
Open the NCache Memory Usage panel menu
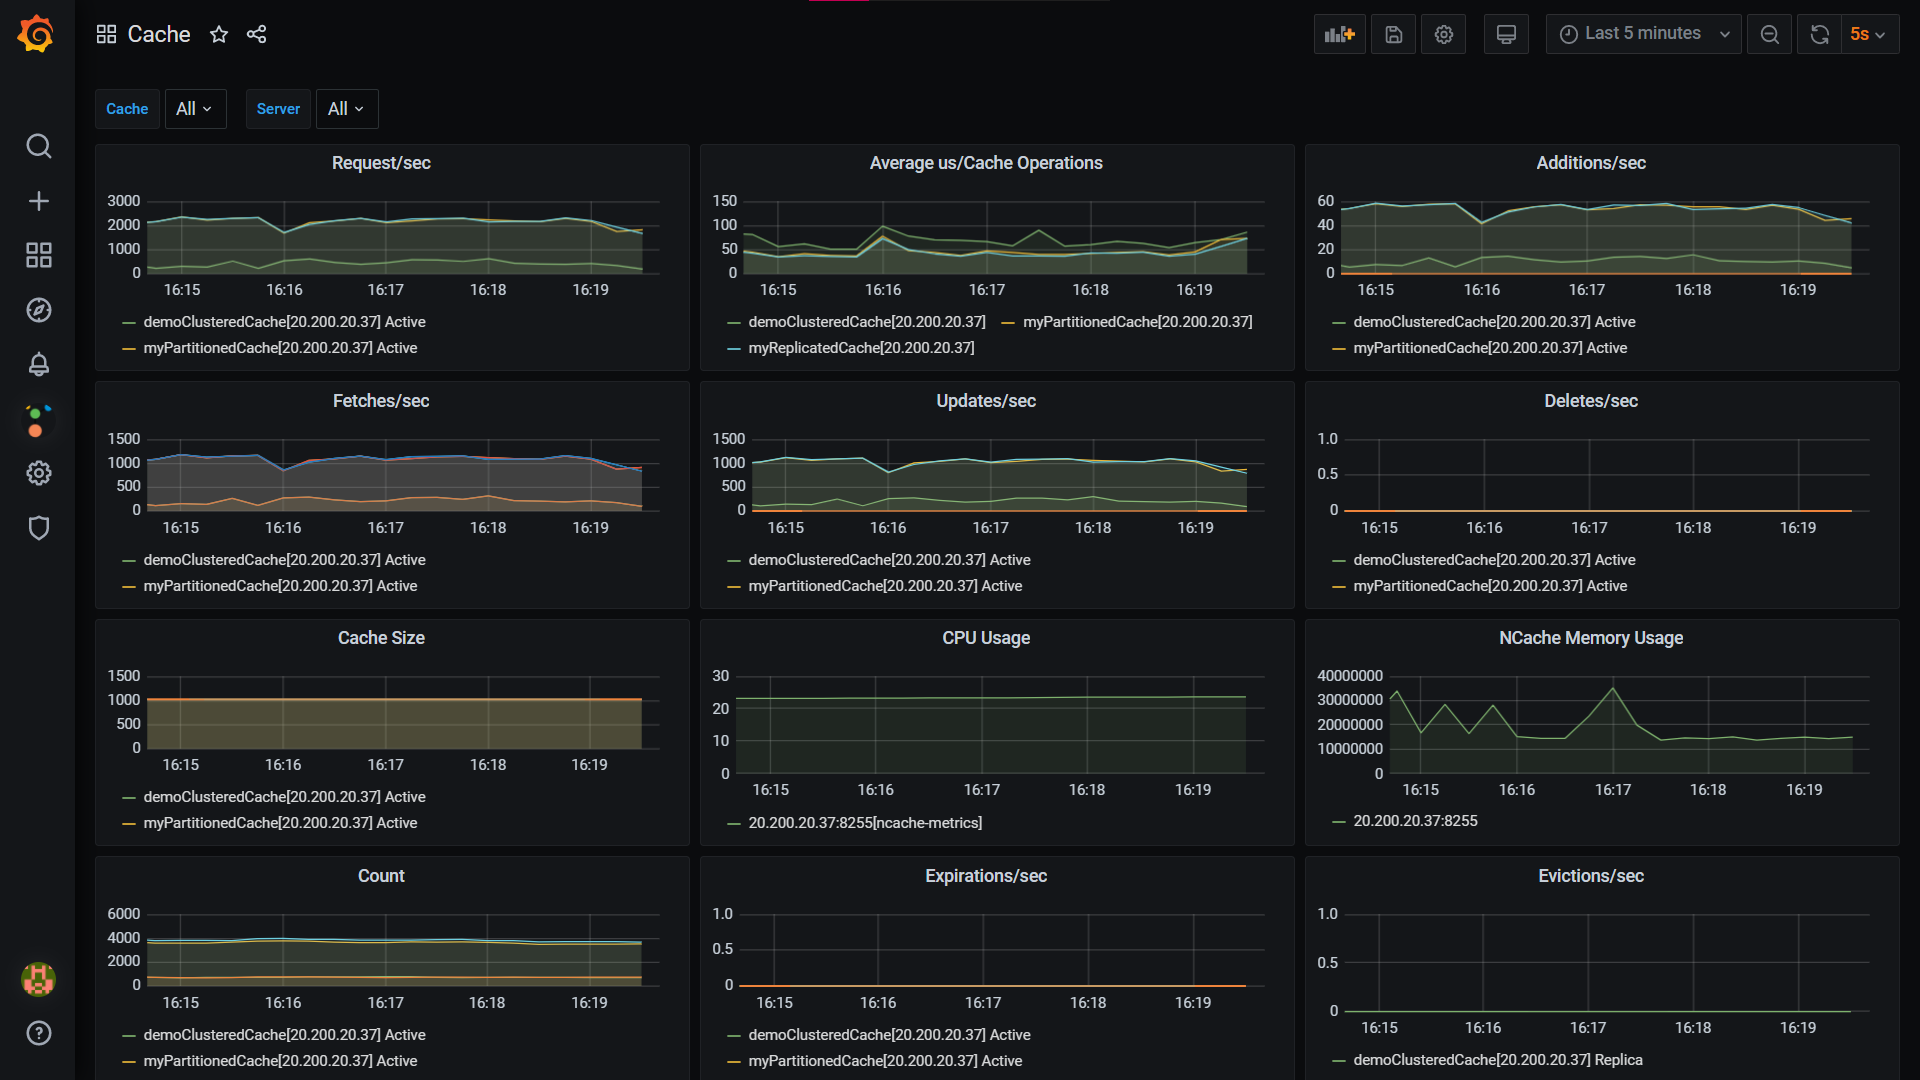[1591, 638]
